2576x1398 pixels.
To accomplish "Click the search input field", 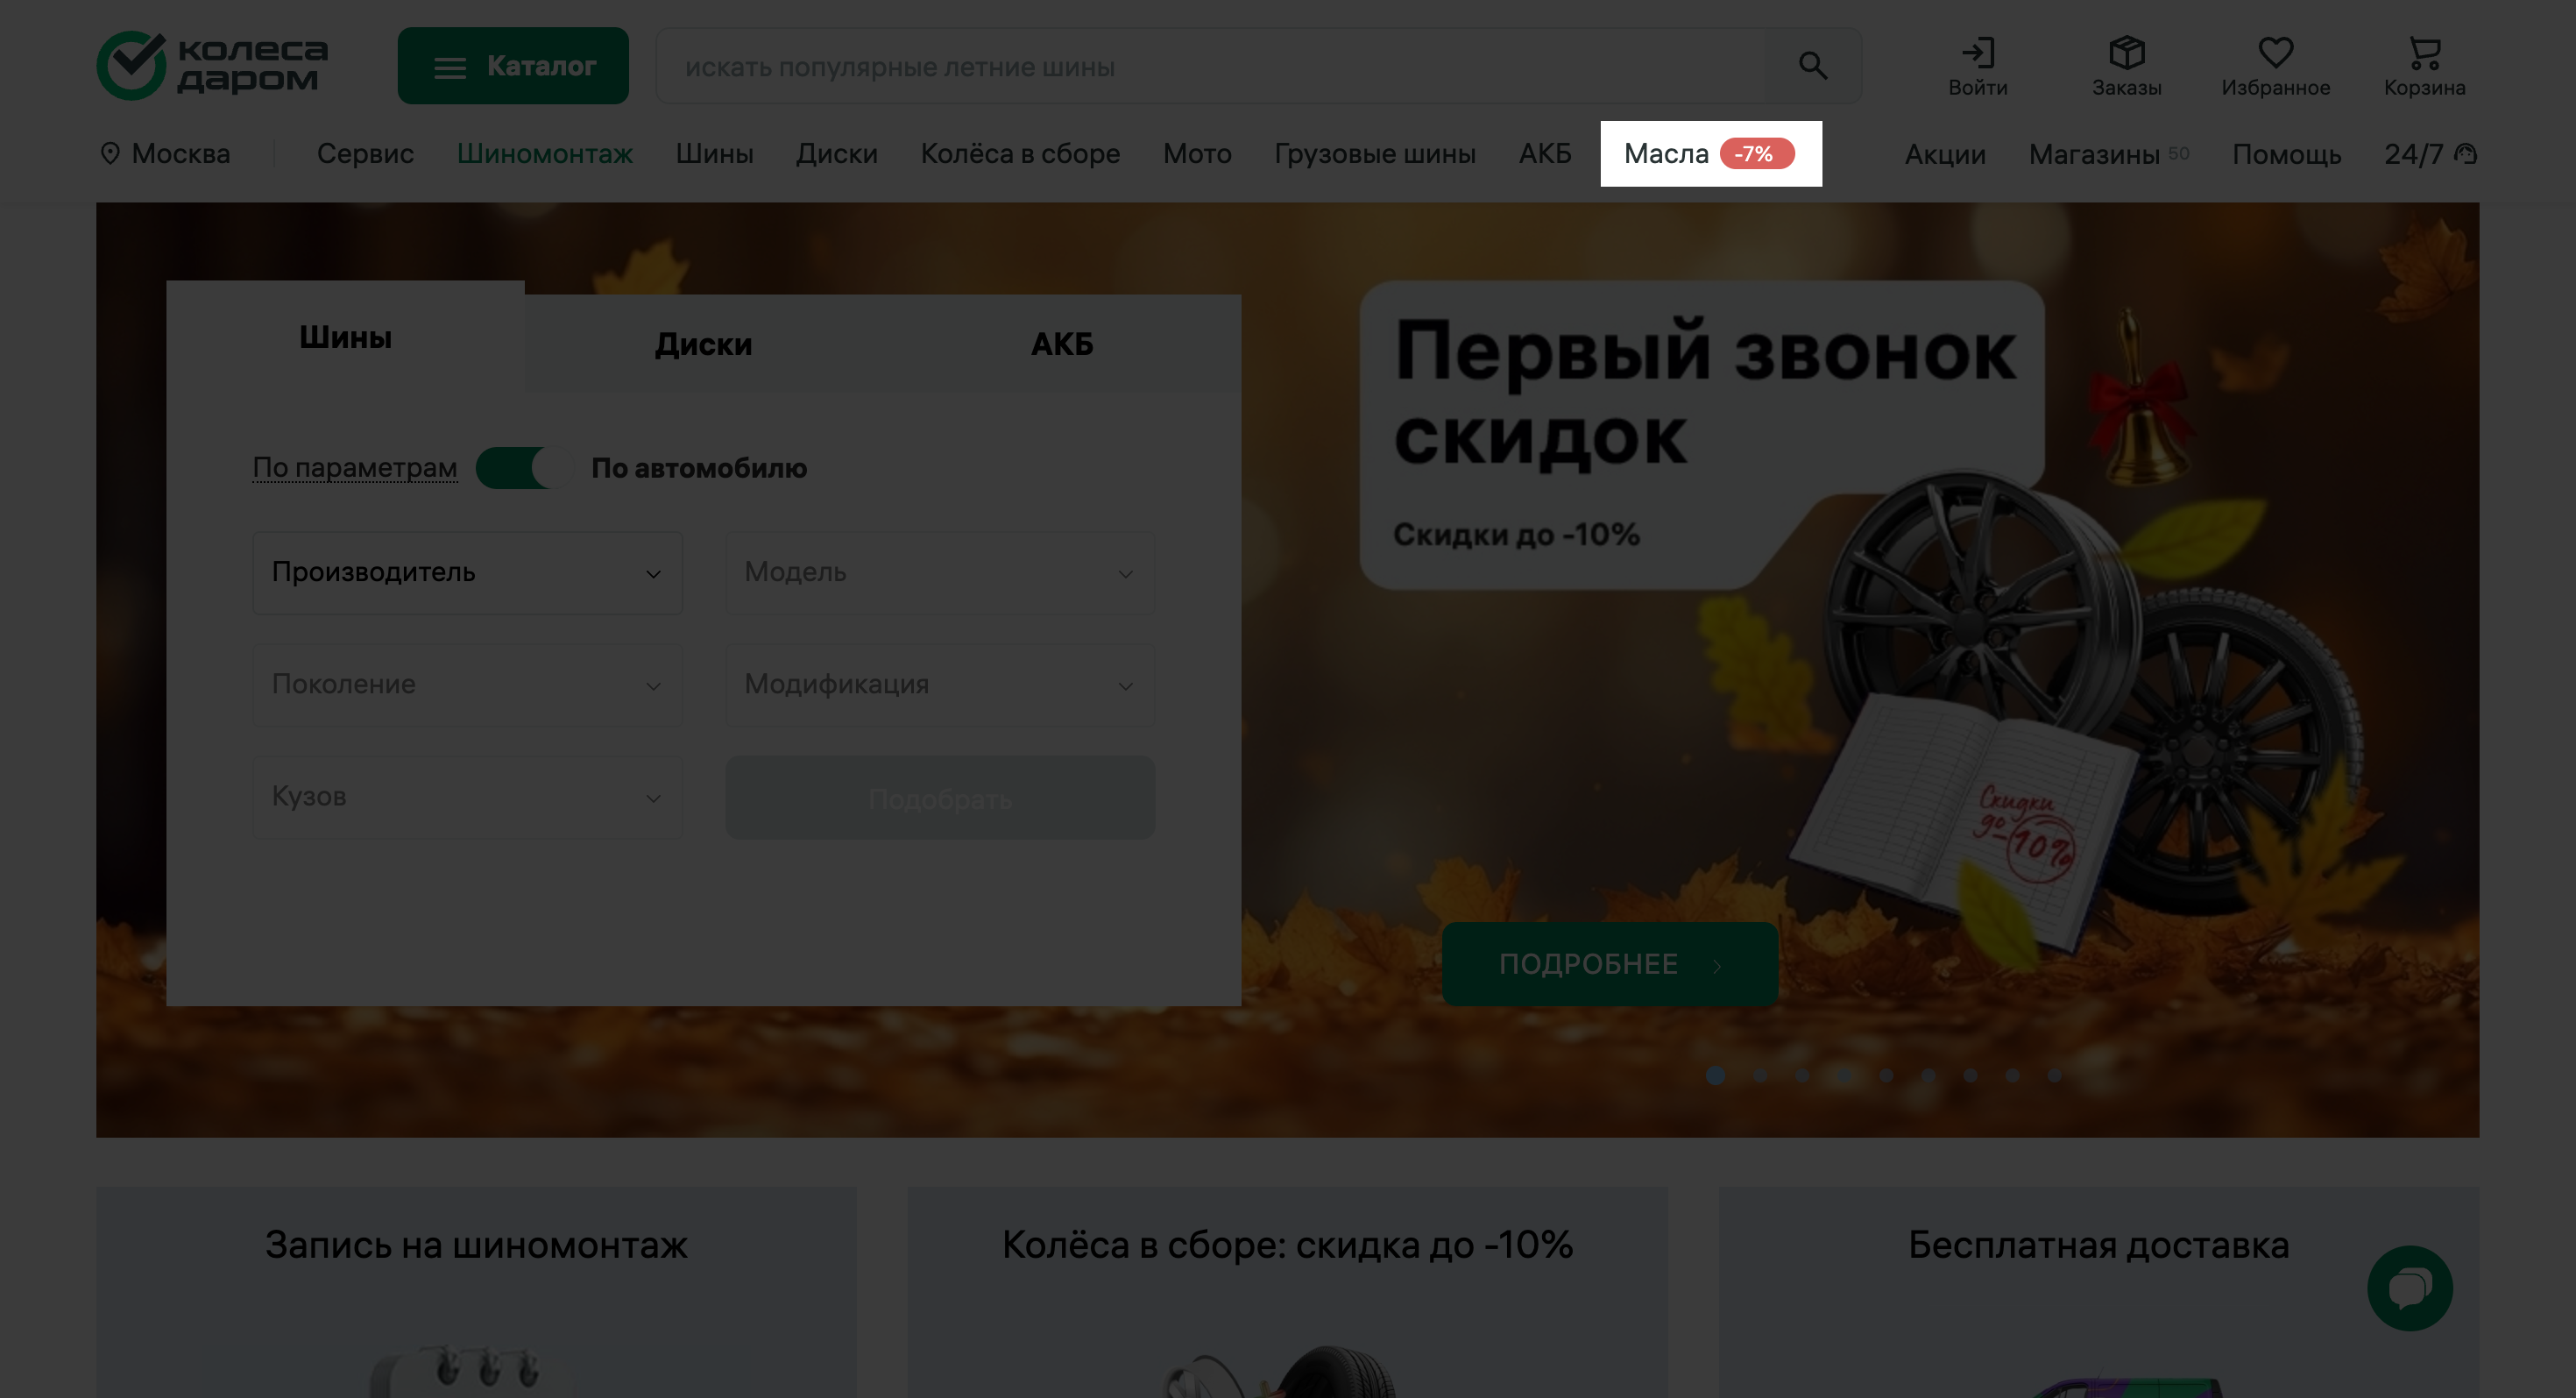I will tap(1220, 67).
